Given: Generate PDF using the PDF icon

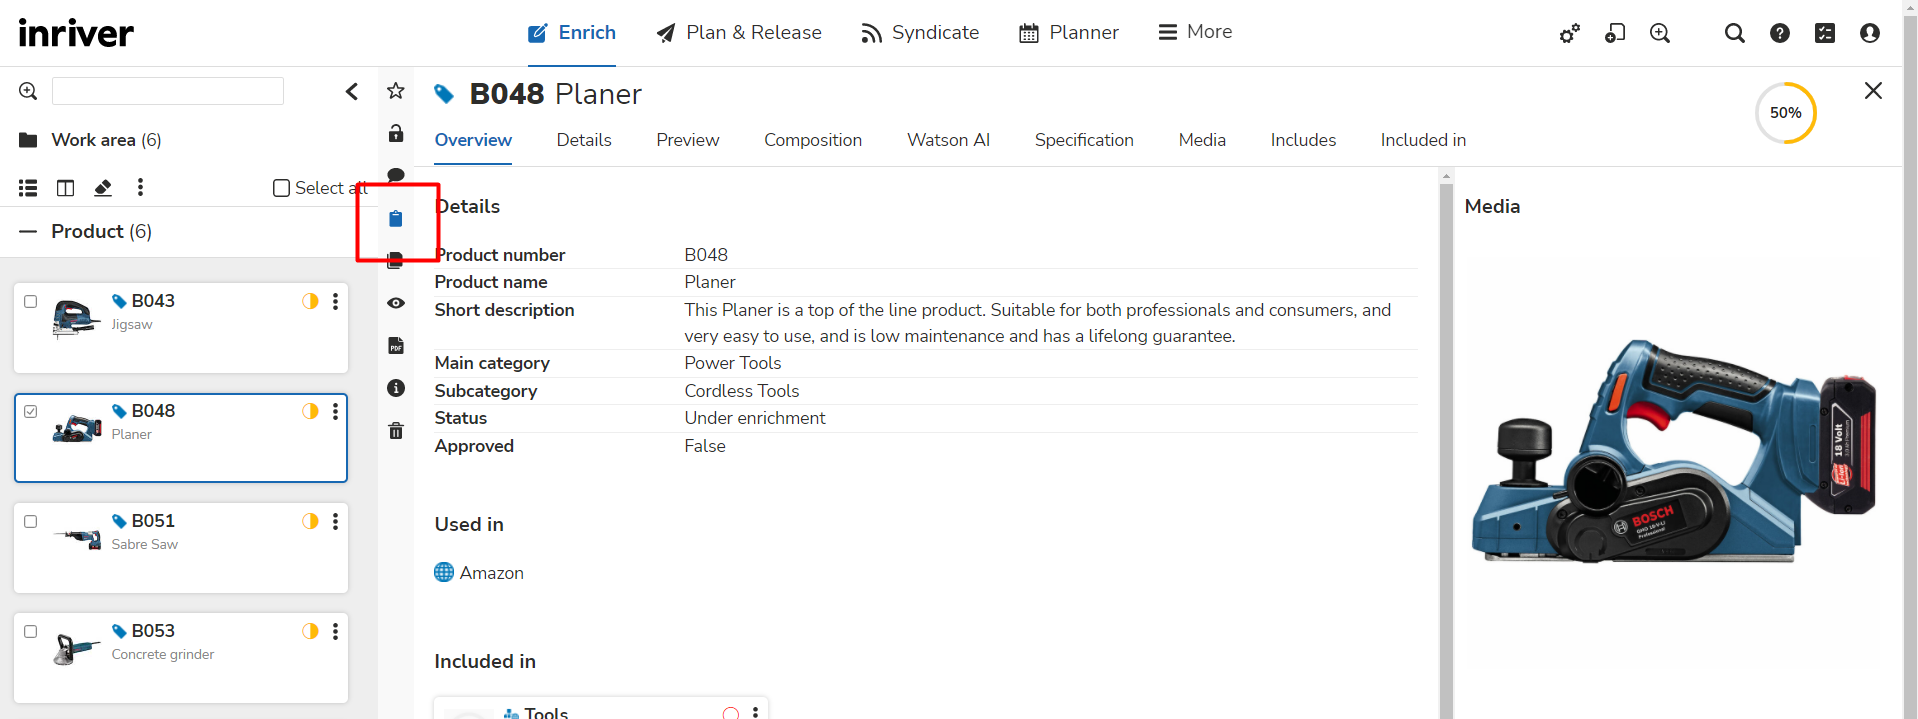Looking at the screenshot, I should [396, 346].
